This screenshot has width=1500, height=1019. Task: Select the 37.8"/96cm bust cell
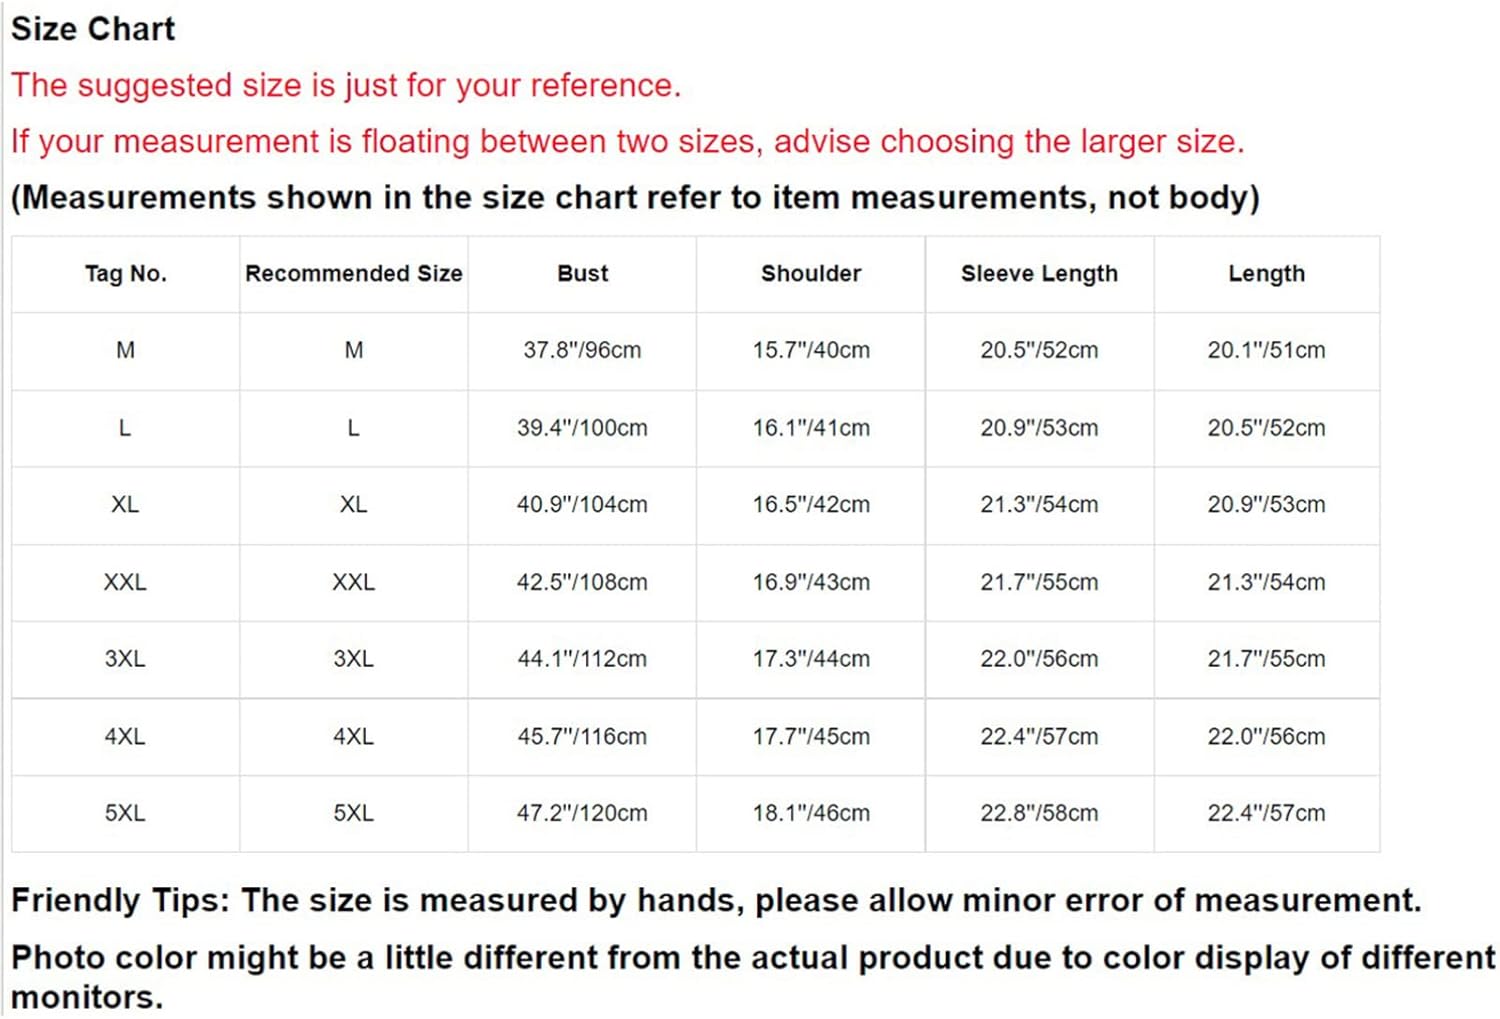[582, 351]
